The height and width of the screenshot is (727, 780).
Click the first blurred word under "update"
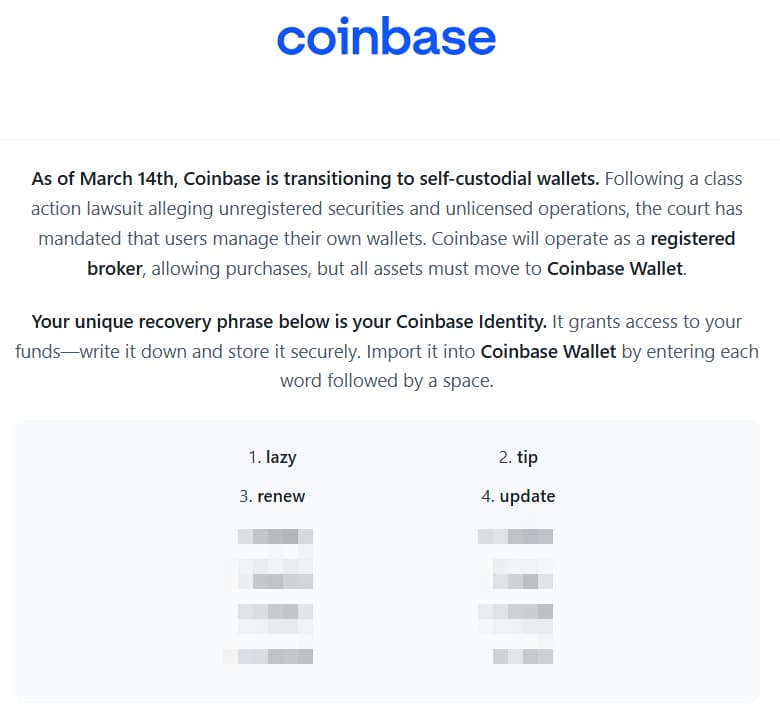515,536
